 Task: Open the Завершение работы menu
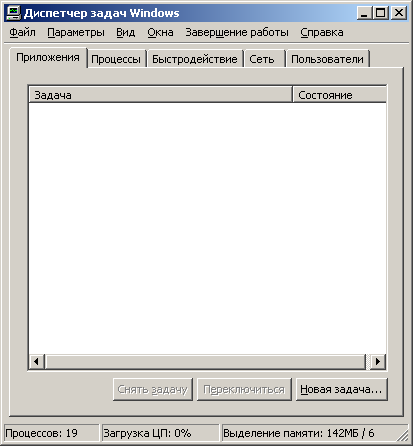click(x=237, y=32)
